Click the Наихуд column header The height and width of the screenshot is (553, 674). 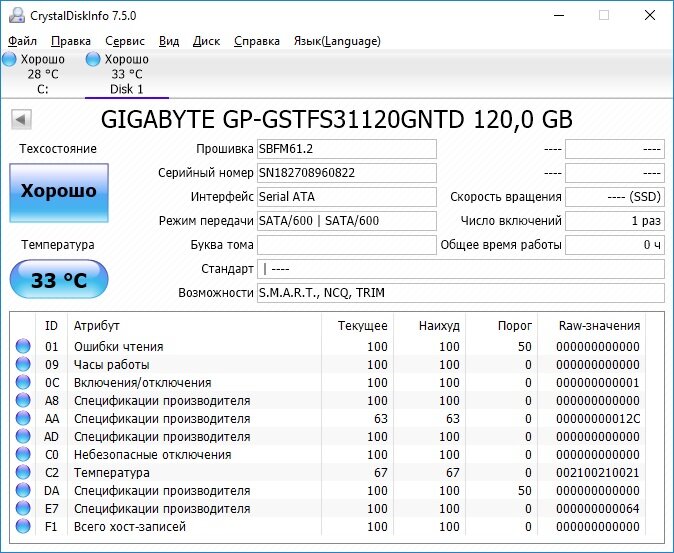(430, 326)
